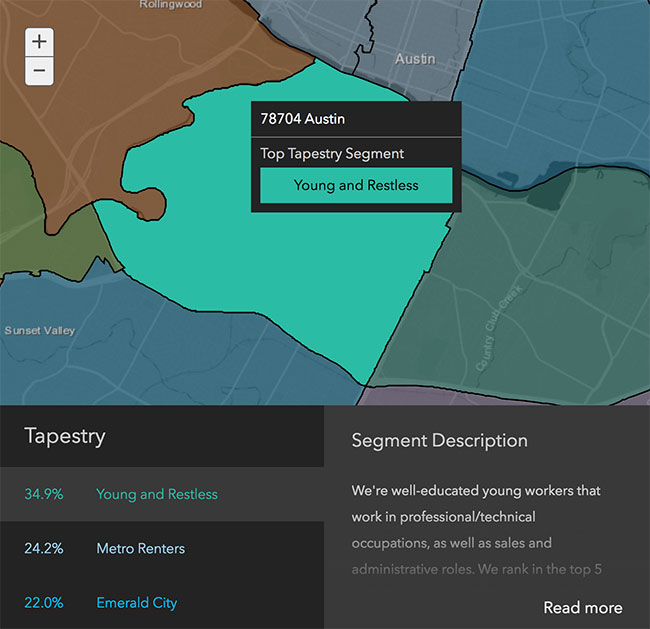The height and width of the screenshot is (629, 650).
Task: Click the Austin label on the map
Action: [x=415, y=59]
